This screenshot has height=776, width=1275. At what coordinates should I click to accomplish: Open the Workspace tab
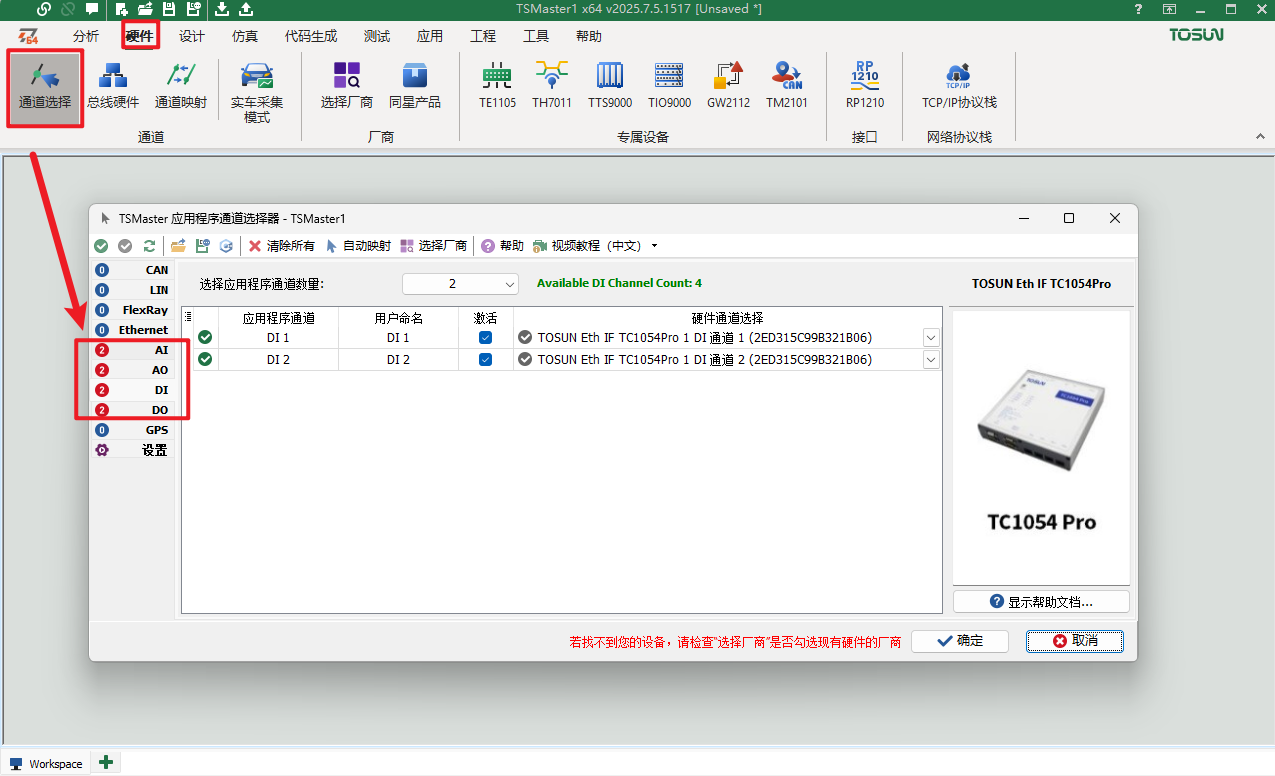coord(46,764)
